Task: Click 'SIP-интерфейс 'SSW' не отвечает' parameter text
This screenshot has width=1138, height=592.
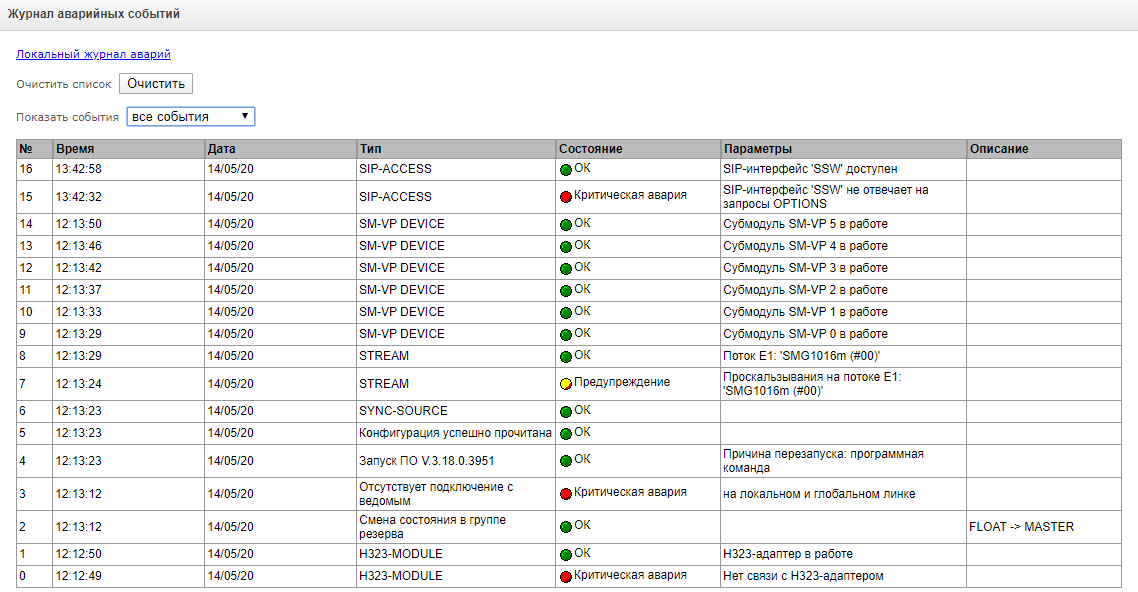Action: [x=826, y=197]
